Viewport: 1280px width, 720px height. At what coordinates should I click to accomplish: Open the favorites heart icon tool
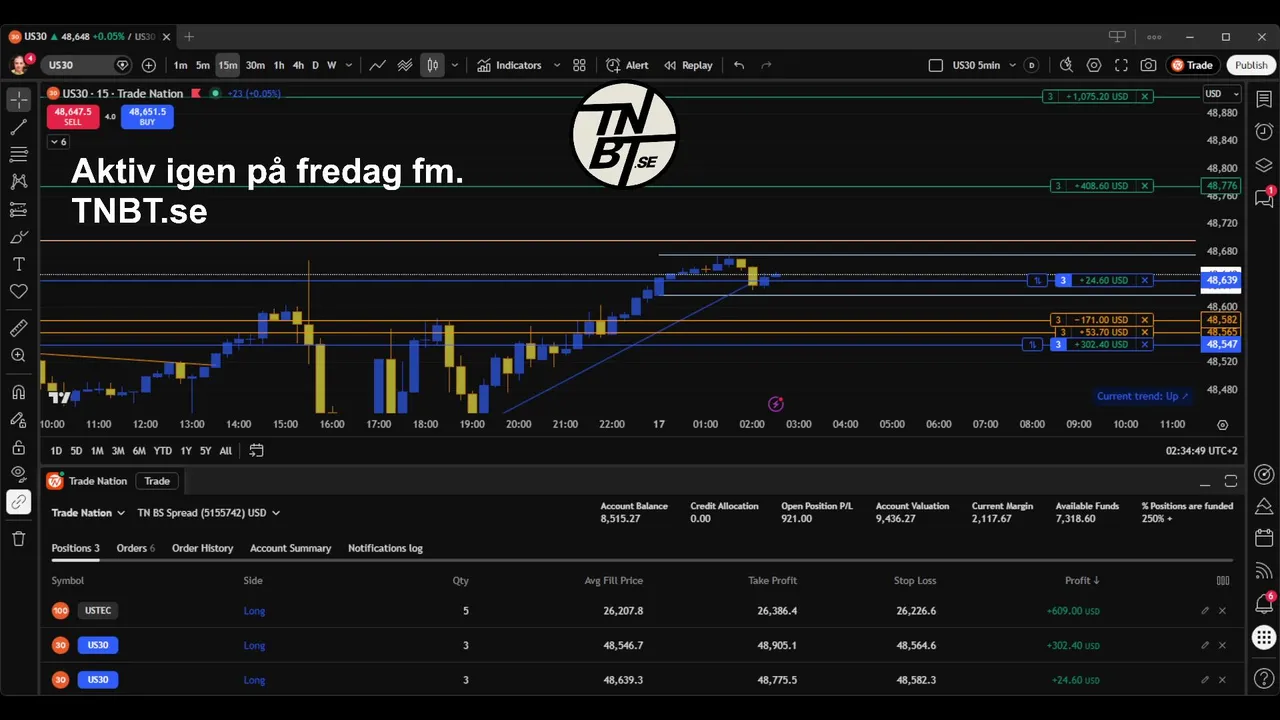click(x=18, y=291)
